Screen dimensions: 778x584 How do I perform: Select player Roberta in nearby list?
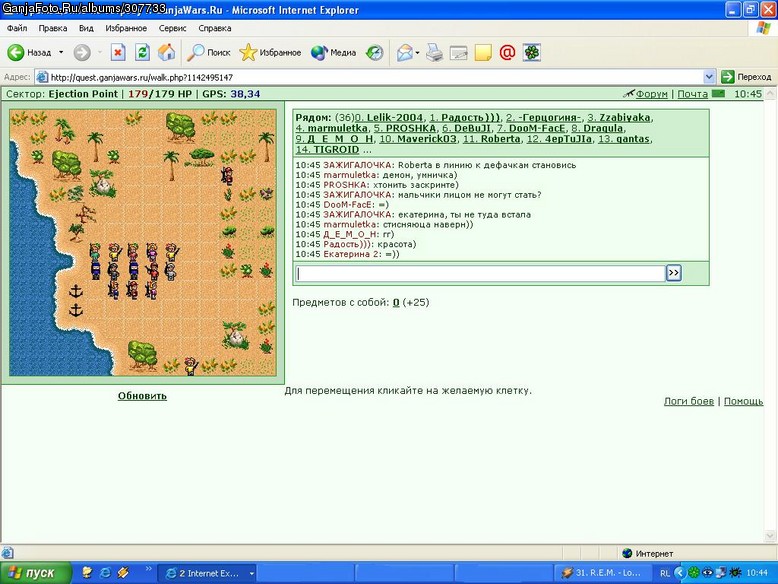491,139
